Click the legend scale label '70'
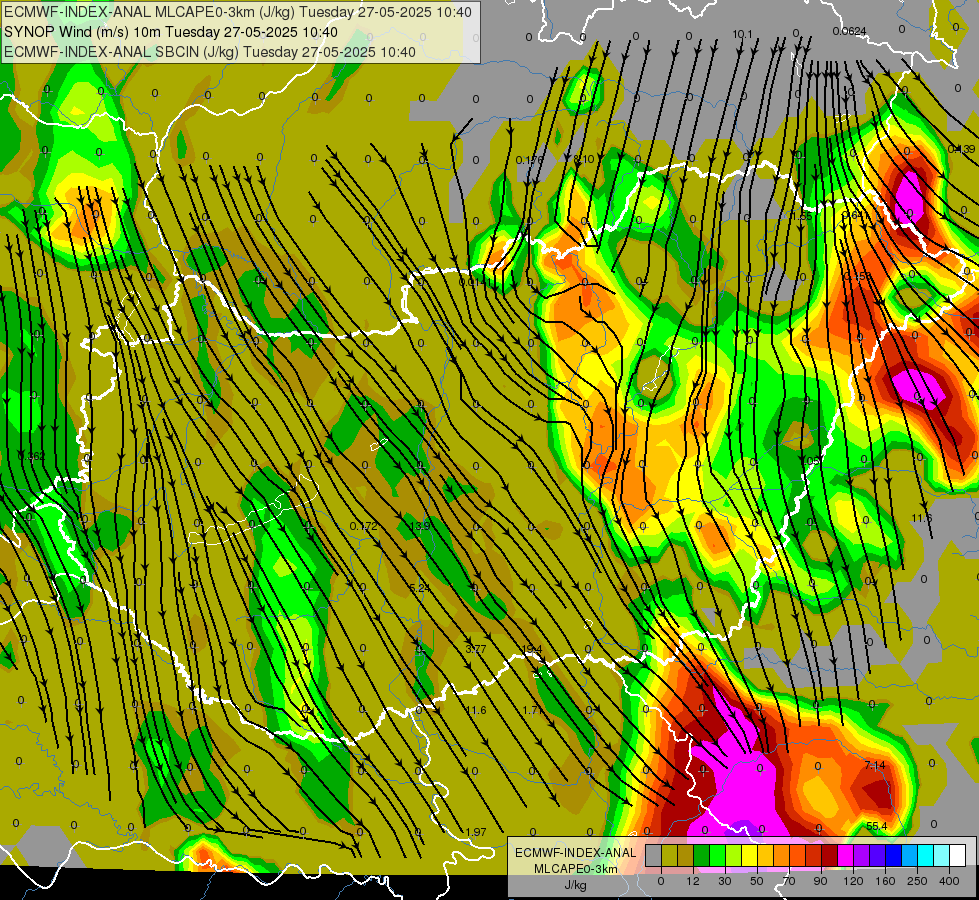 (x=789, y=881)
